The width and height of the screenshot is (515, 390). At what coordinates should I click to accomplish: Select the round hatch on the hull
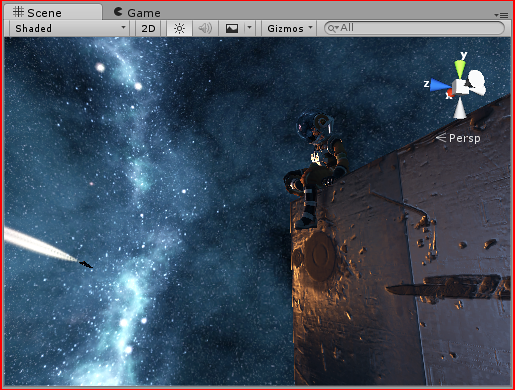(x=320, y=256)
